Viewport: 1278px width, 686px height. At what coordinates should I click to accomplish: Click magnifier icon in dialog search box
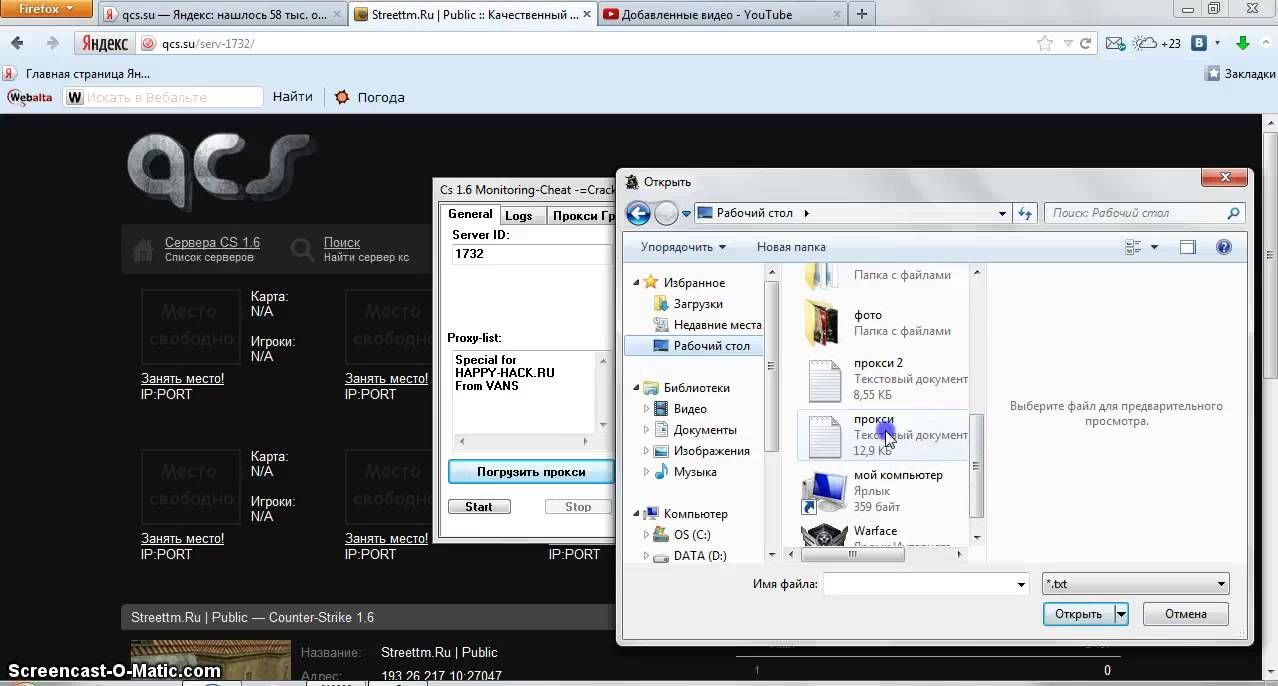click(1233, 213)
